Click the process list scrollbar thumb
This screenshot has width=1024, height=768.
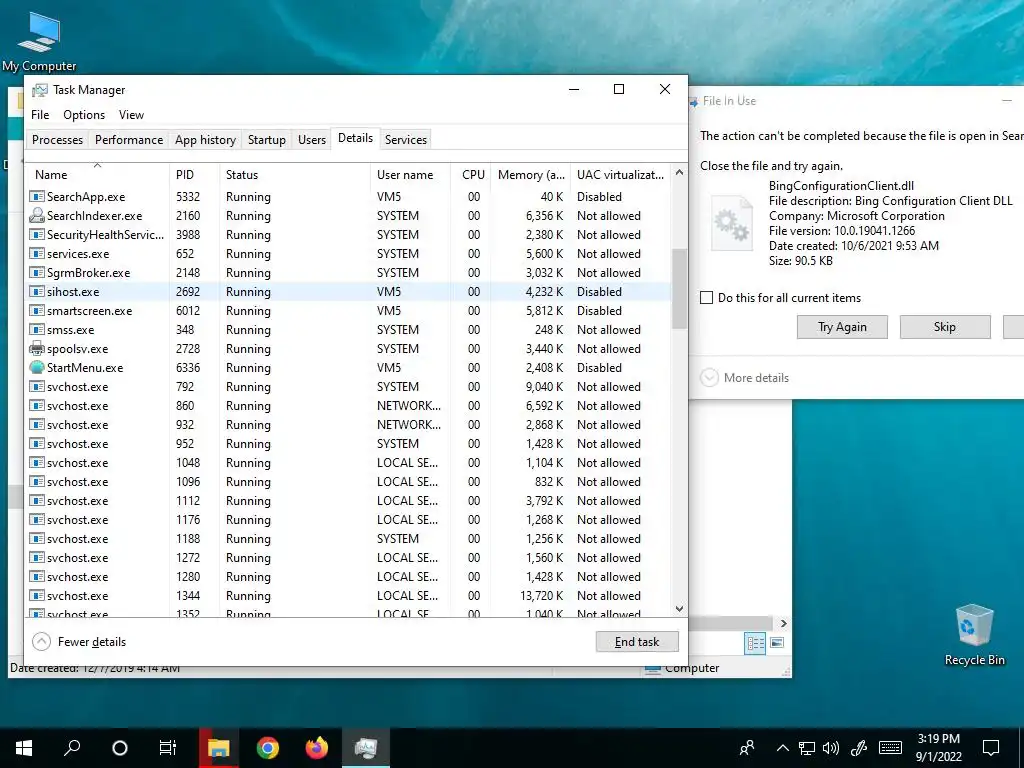pos(679,288)
